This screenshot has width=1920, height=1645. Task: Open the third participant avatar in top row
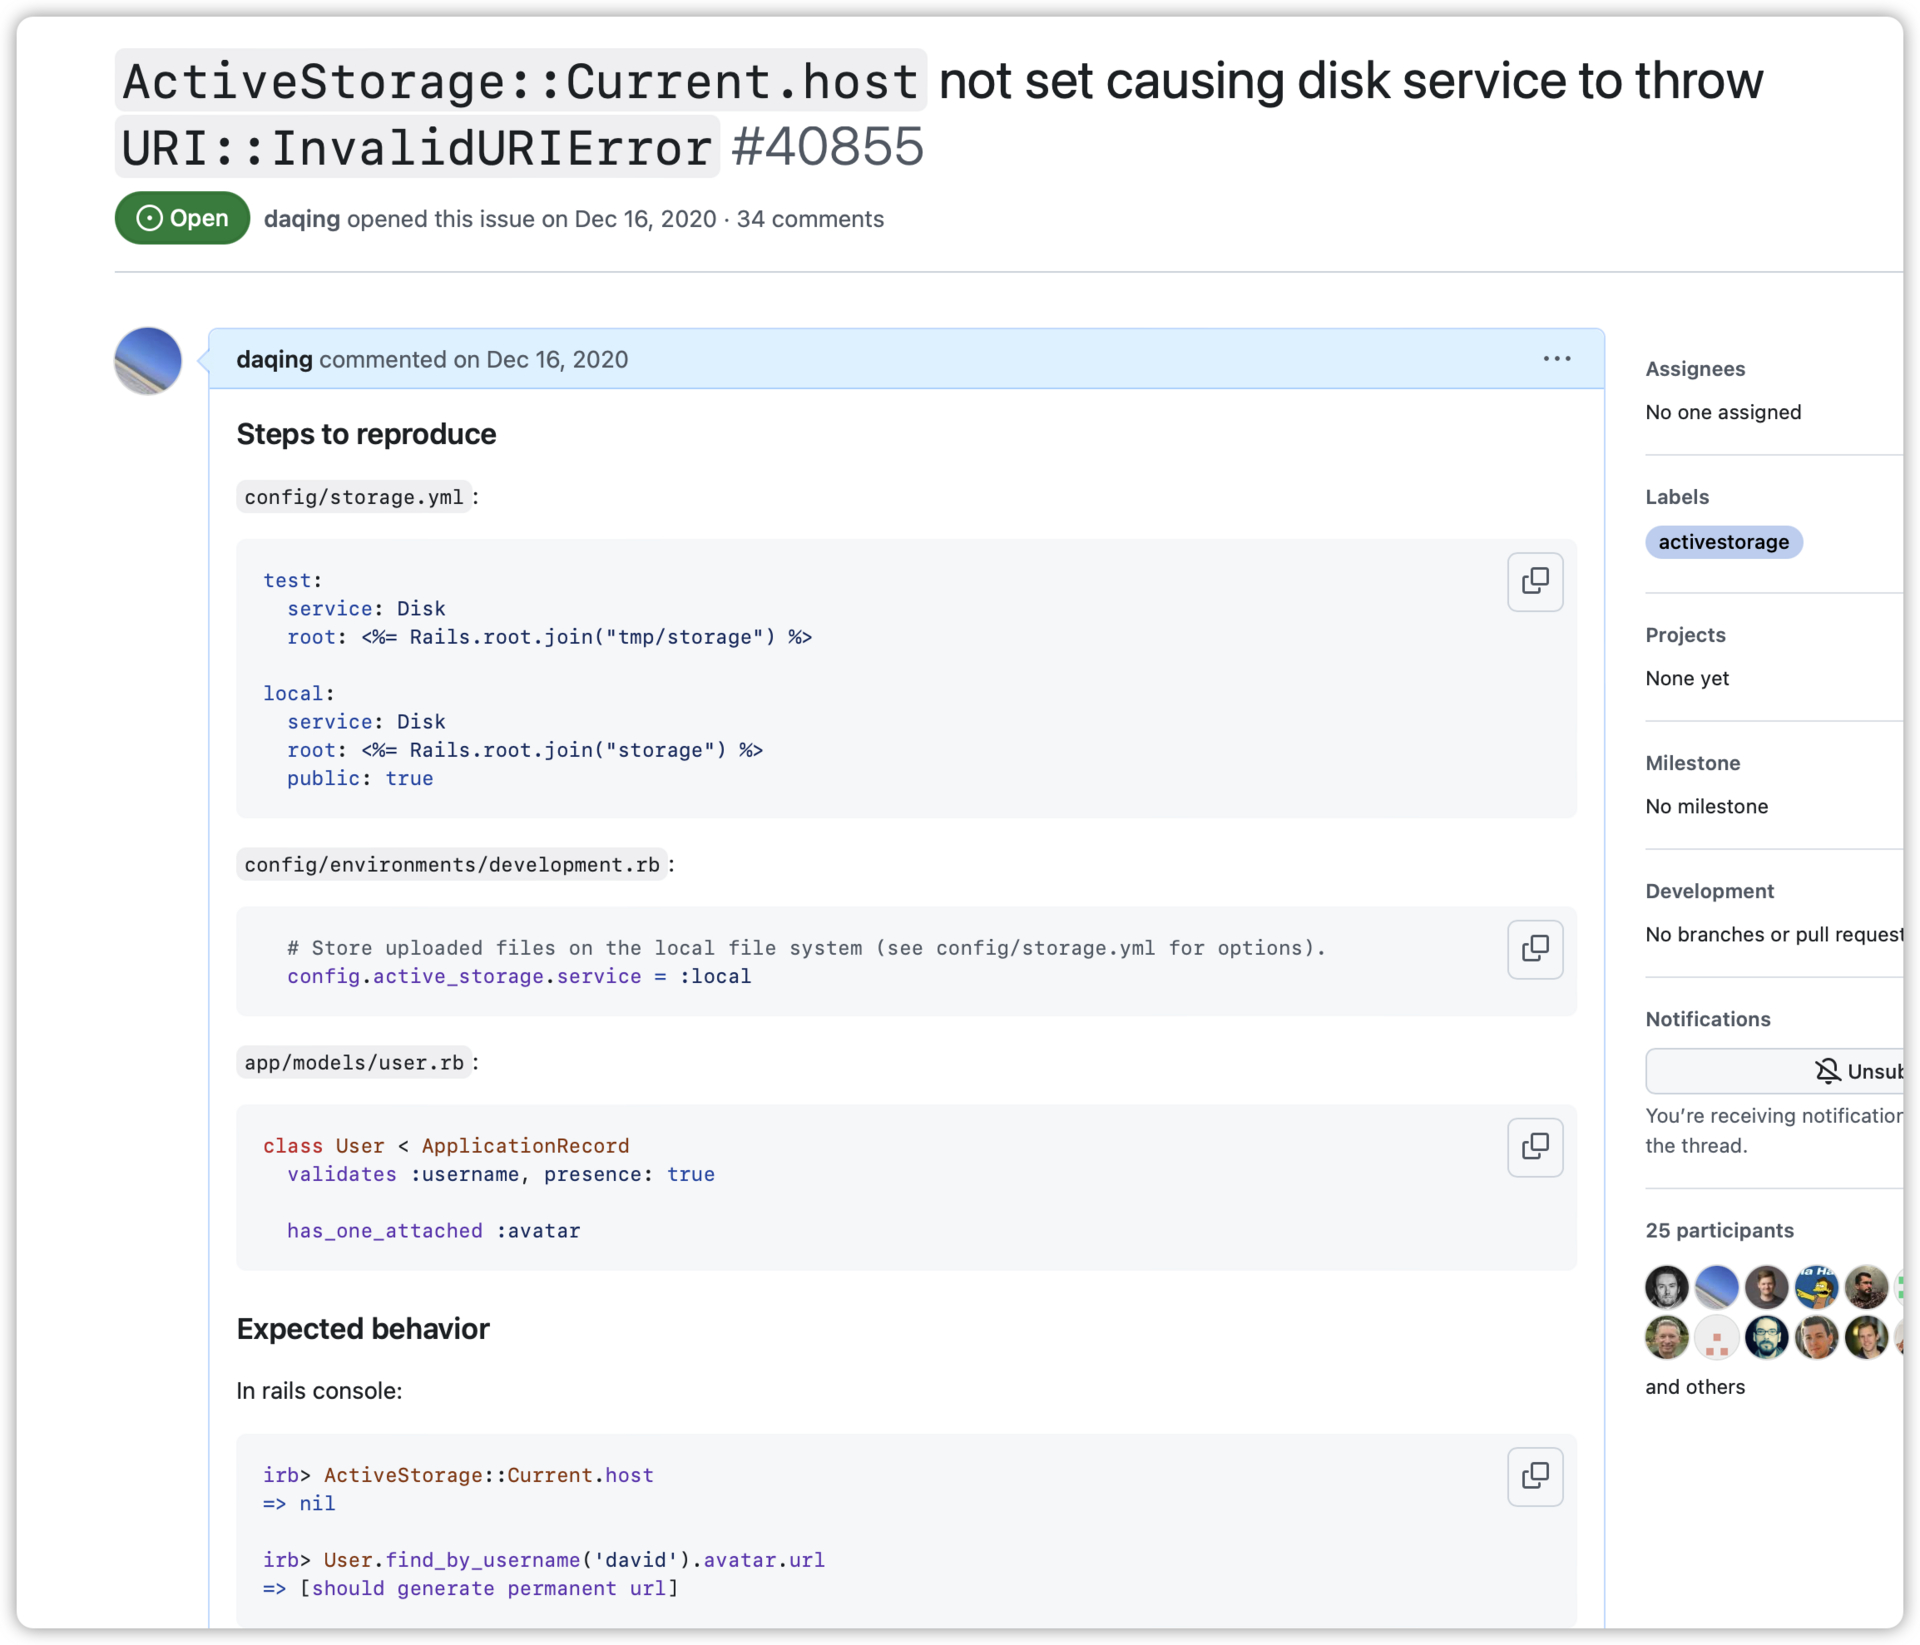click(x=1766, y=1287)
